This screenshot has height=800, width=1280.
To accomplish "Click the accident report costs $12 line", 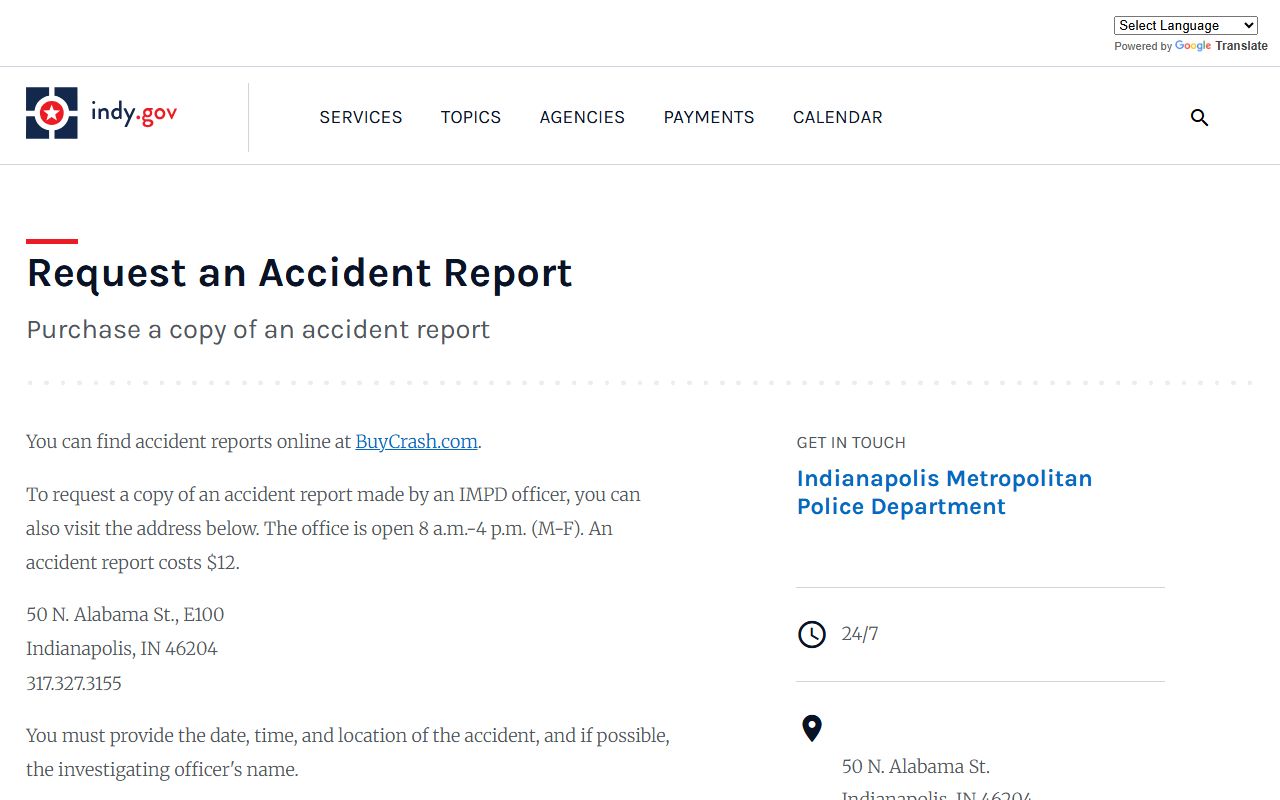I will [x=133, y=562].
